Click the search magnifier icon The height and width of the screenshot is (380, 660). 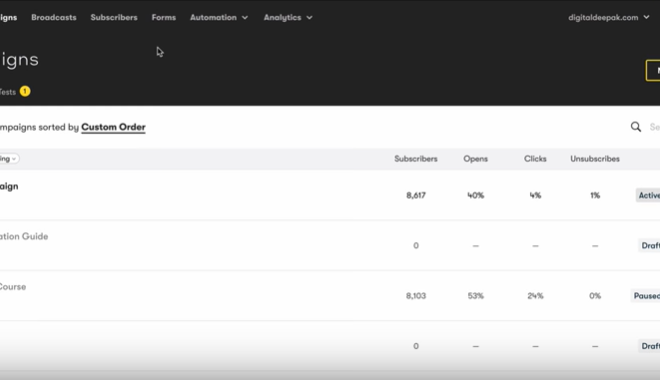tap(636, 127)
